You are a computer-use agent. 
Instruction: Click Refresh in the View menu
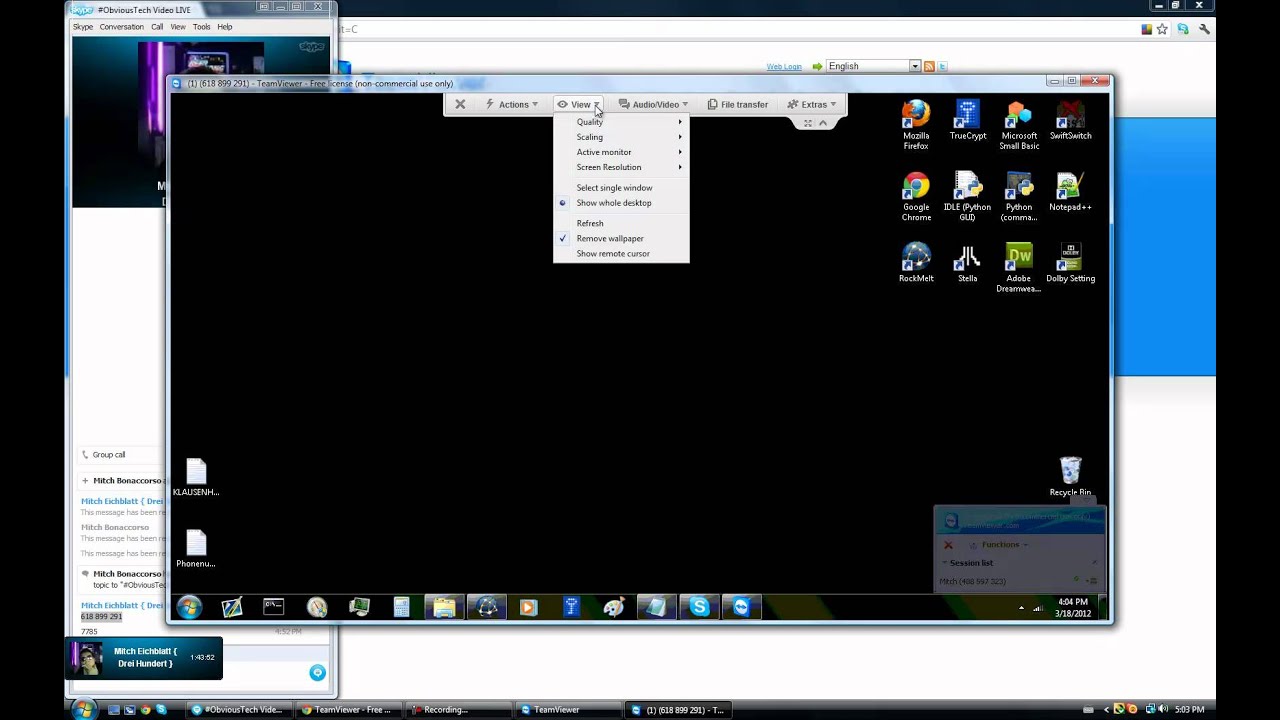(x=590, y=223)
